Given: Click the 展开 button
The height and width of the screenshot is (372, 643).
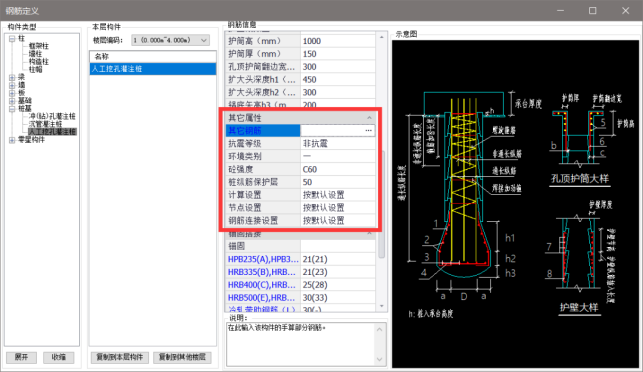Looking at the screenshot, I should (21, 357).
